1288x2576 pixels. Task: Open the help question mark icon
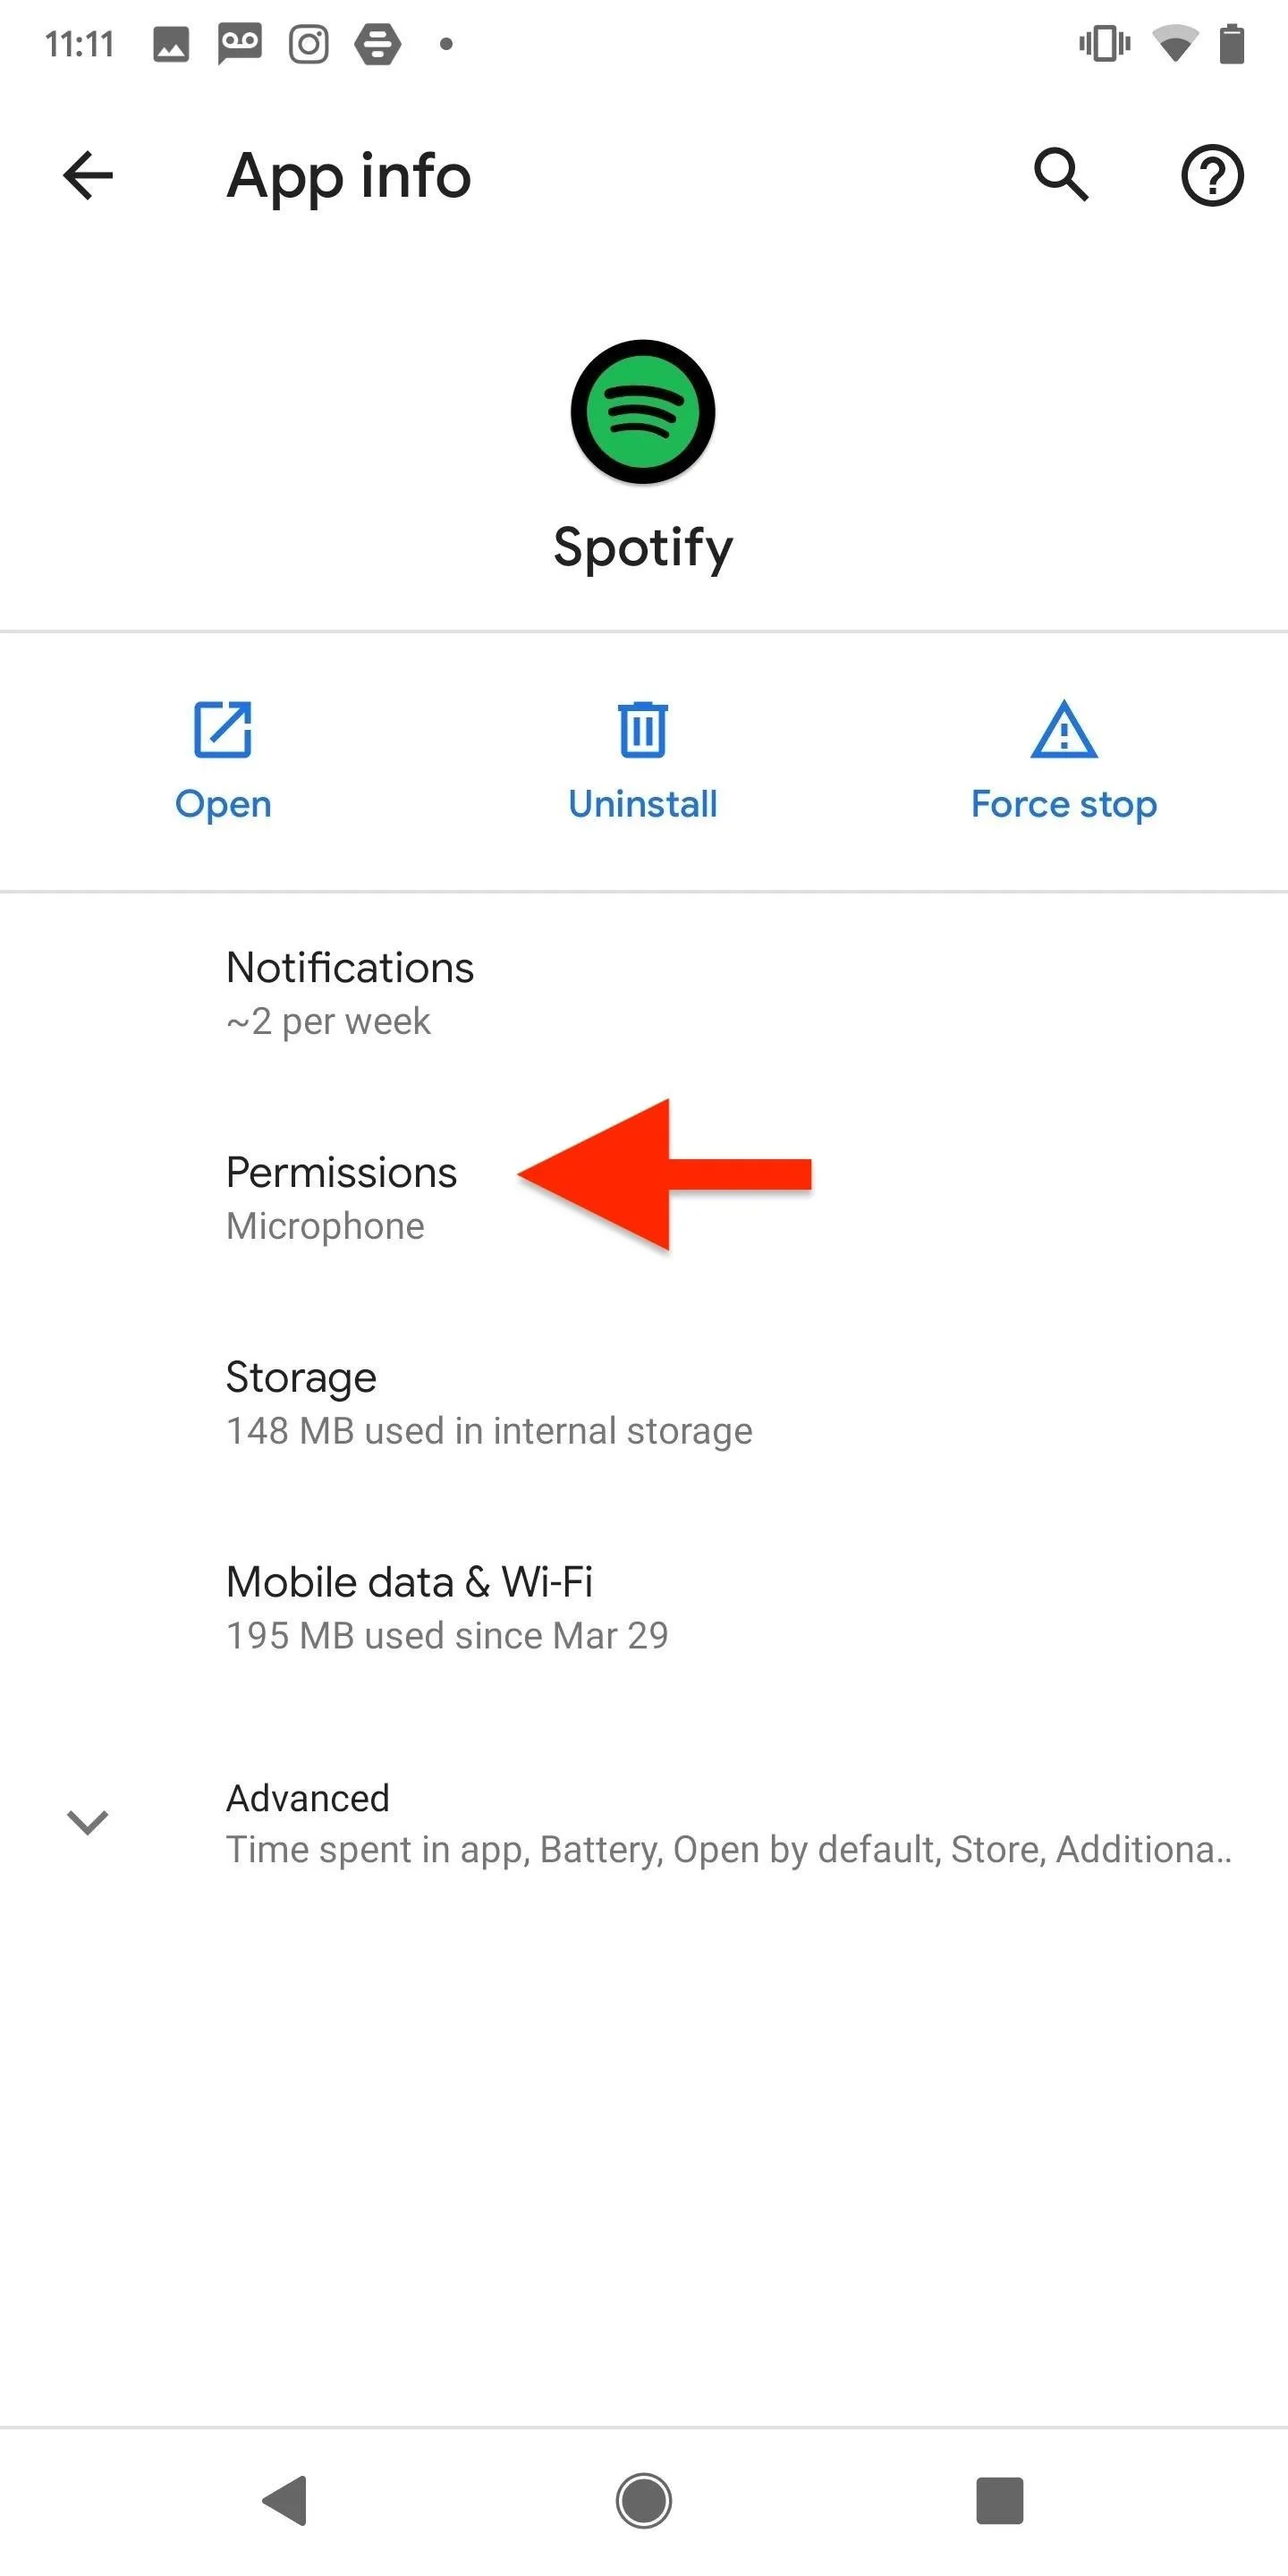click(x=1212, y=176)
